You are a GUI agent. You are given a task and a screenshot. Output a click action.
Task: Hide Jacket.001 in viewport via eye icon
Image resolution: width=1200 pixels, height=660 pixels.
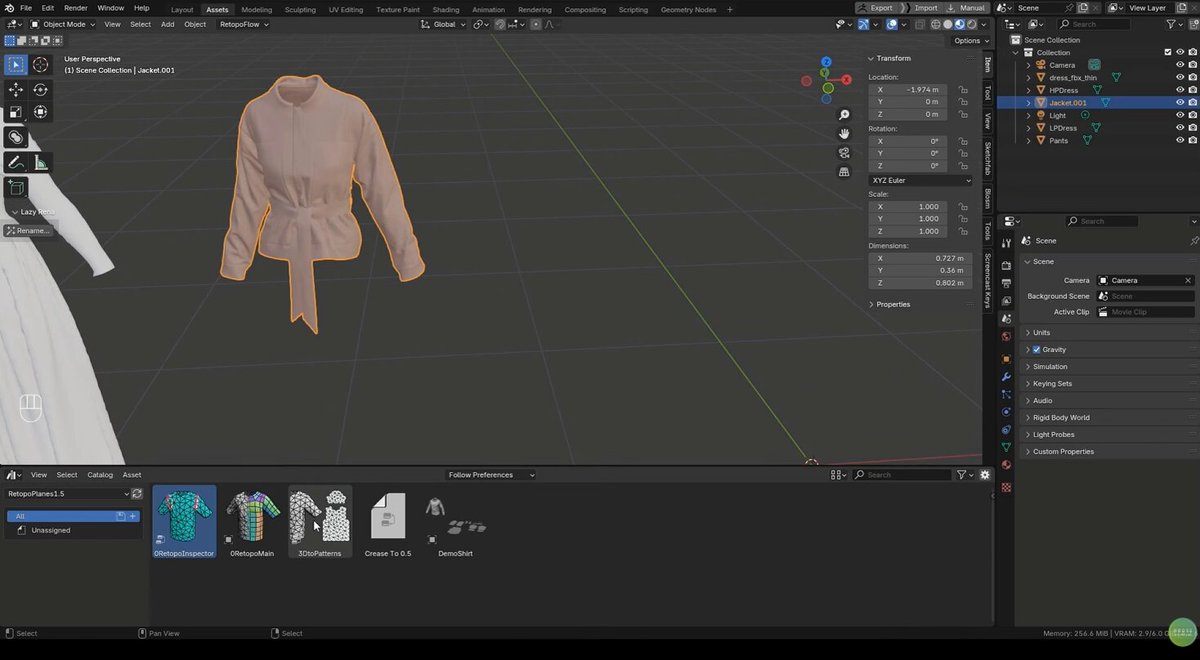coord(1180,102)
